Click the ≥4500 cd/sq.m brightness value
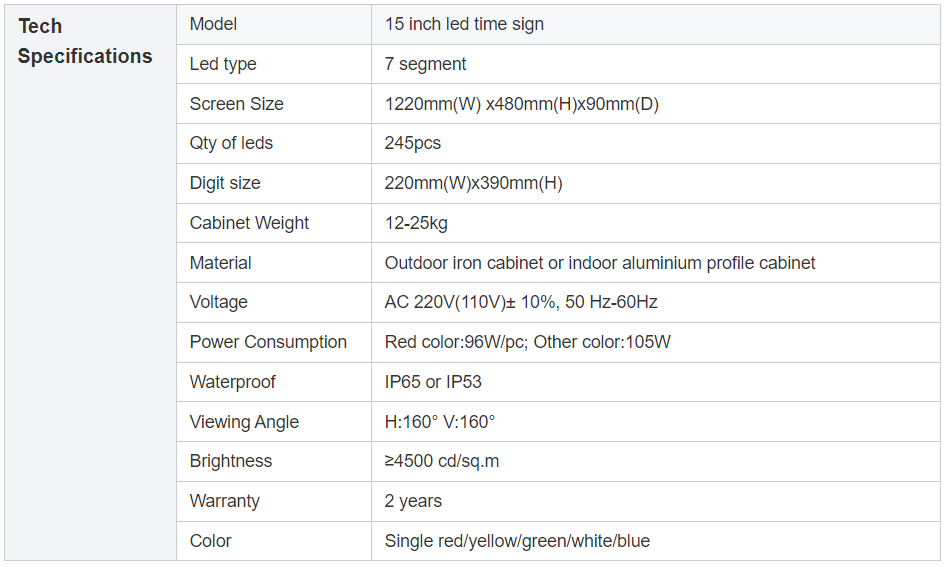The width and height of the screenshot is (946, 567). click(441, 461)
